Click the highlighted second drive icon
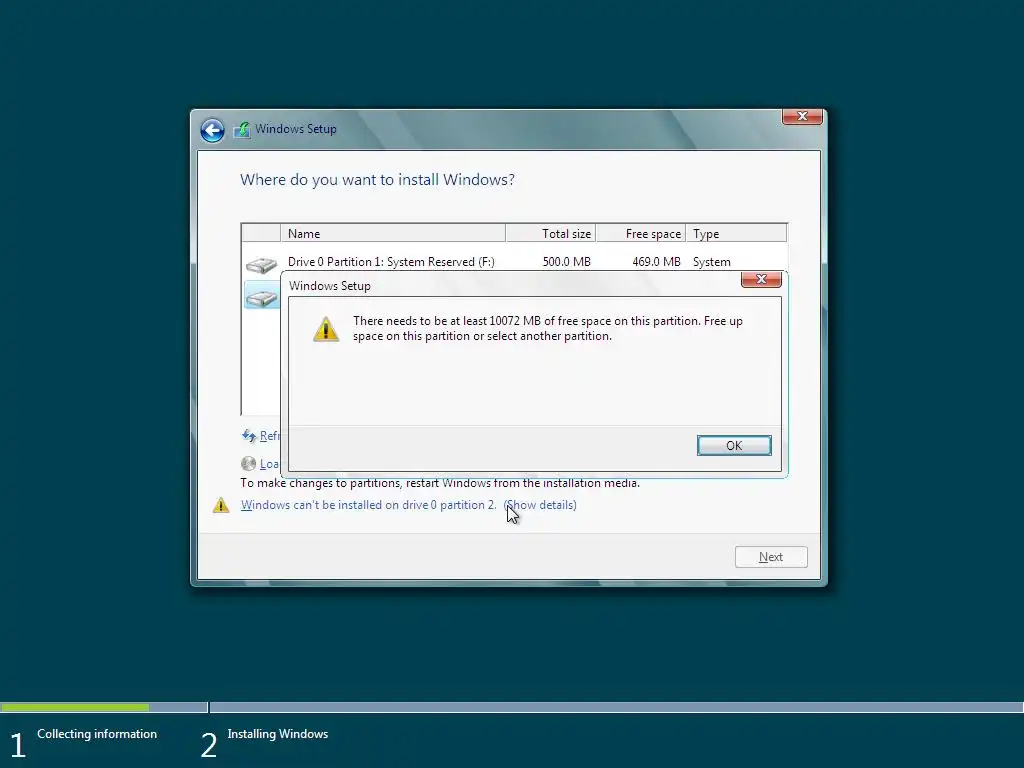This screenshot has width=1024, height=768. [x=261, y=298]
